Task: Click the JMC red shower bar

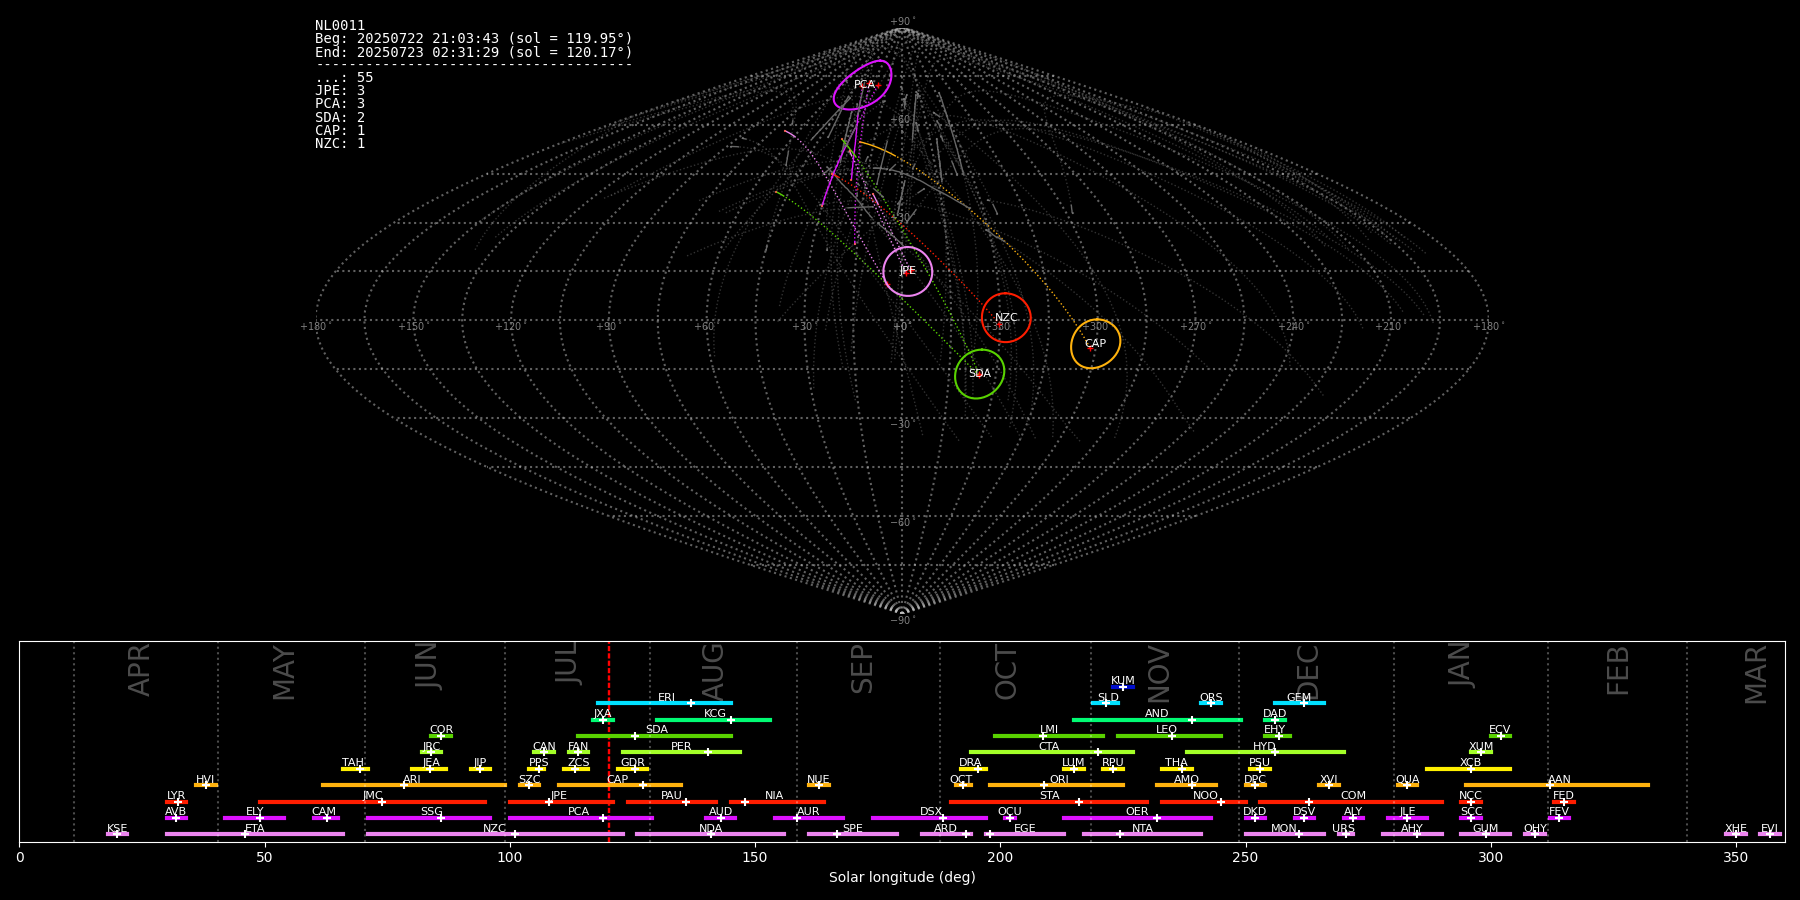Action: click(x=373, y=801)
